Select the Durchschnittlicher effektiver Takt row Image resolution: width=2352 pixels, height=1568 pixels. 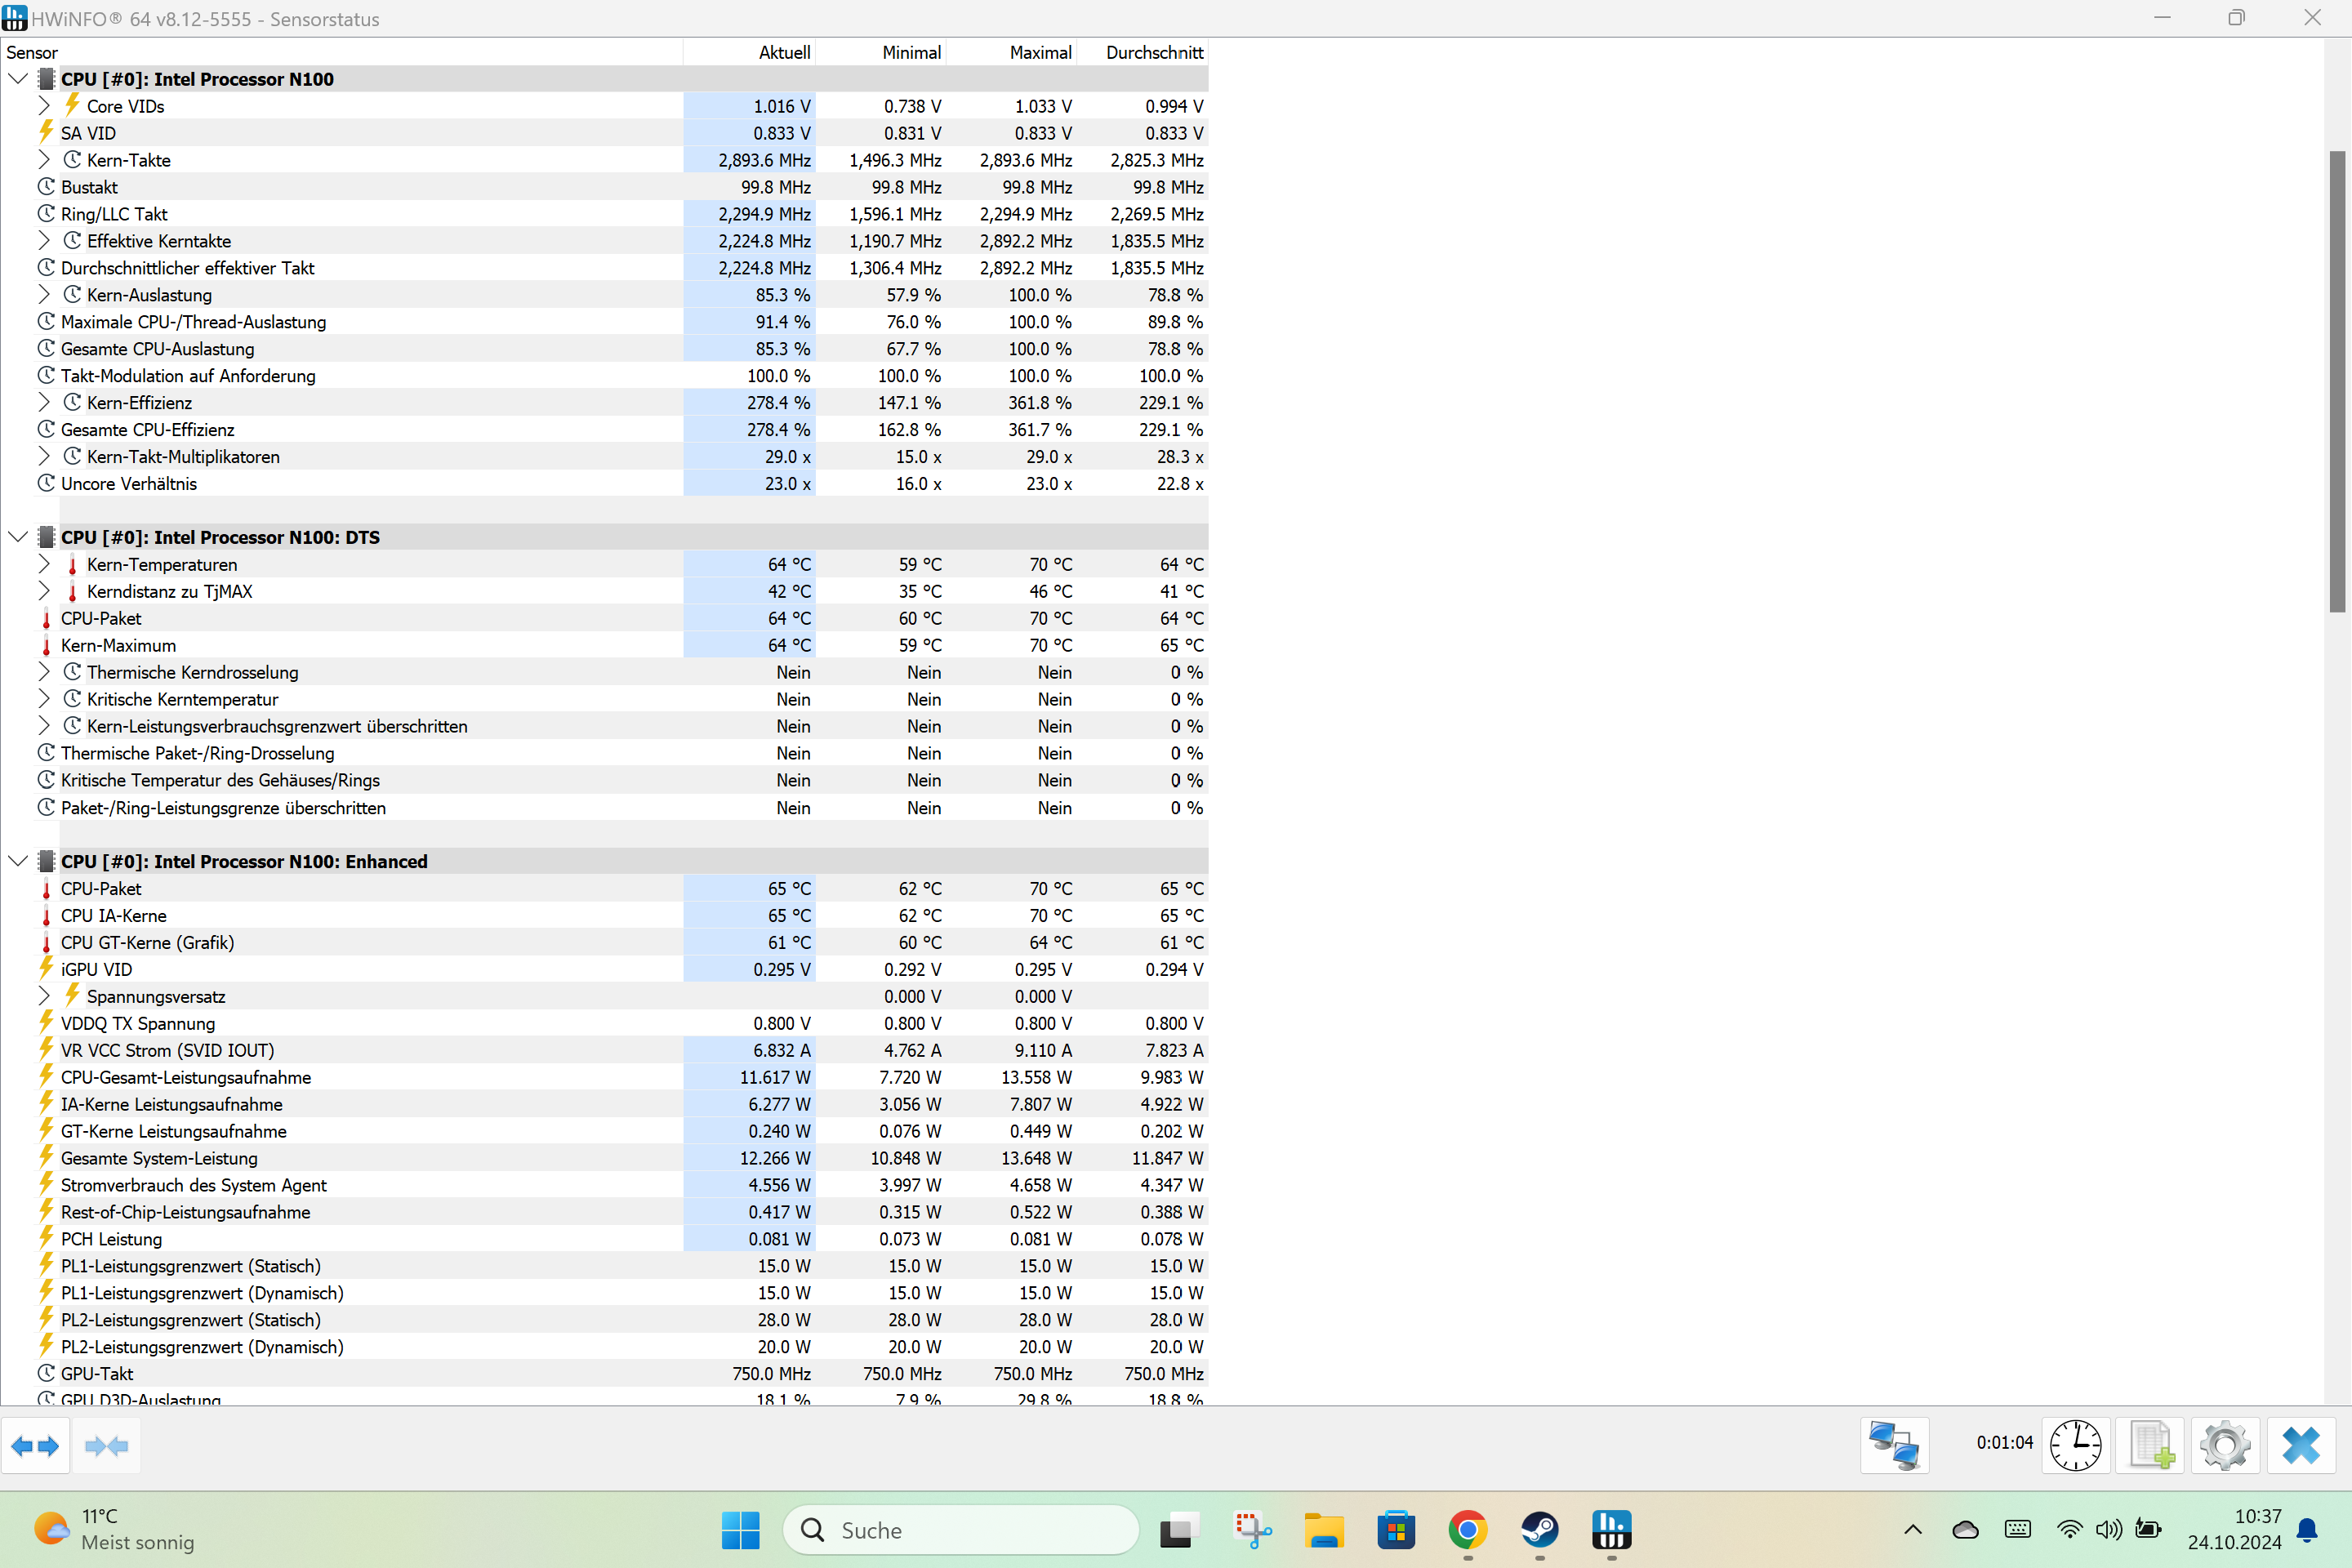[x=604, y=267]
